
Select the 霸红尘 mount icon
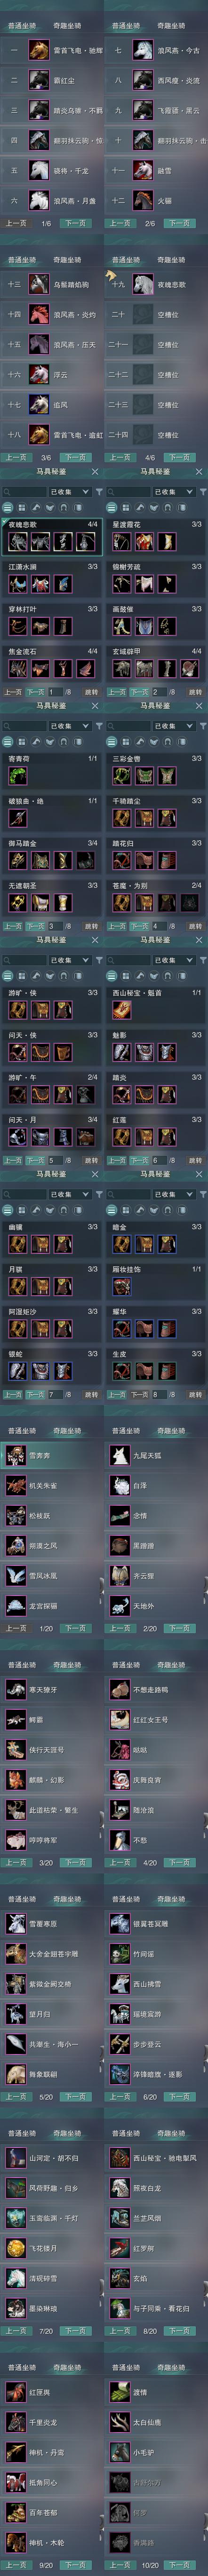tap(39, 80)
